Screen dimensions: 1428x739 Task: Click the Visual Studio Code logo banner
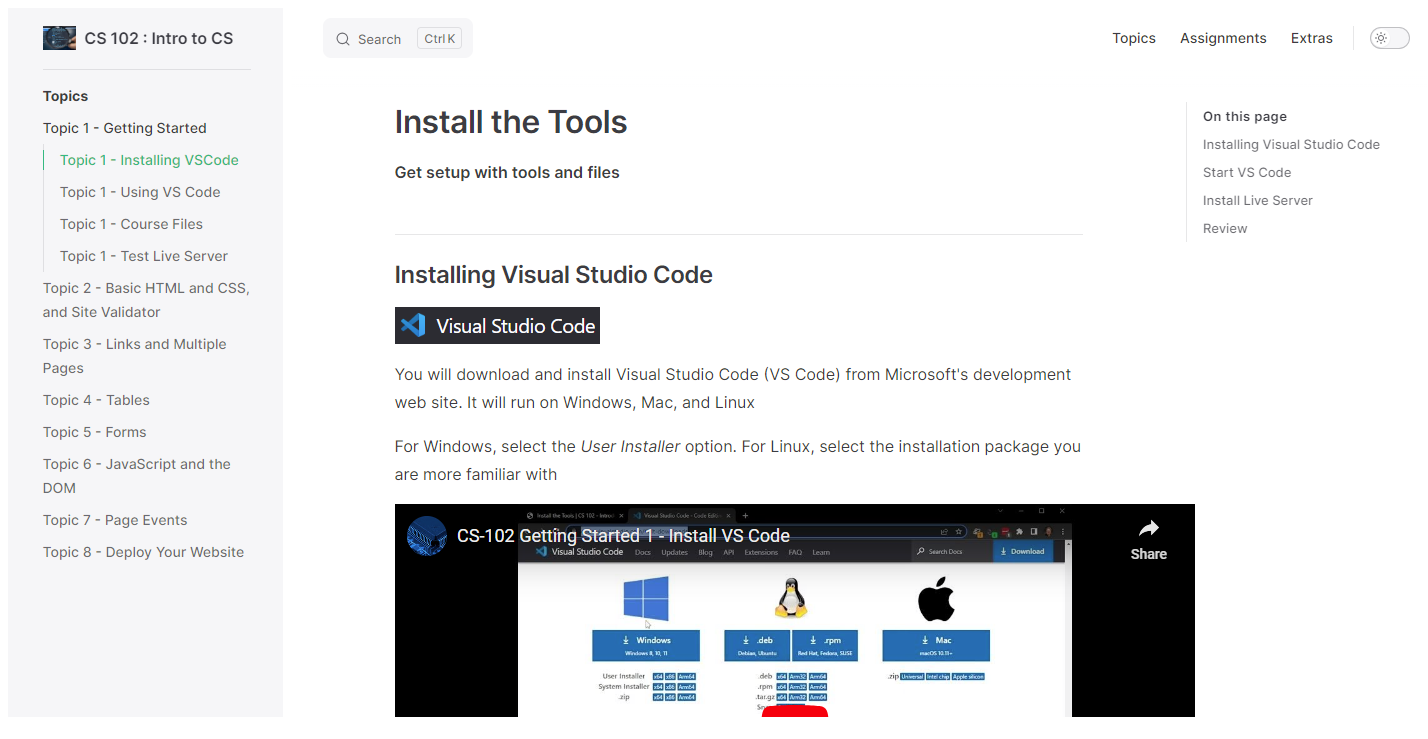pyautogui.click(x=497, y=325)
